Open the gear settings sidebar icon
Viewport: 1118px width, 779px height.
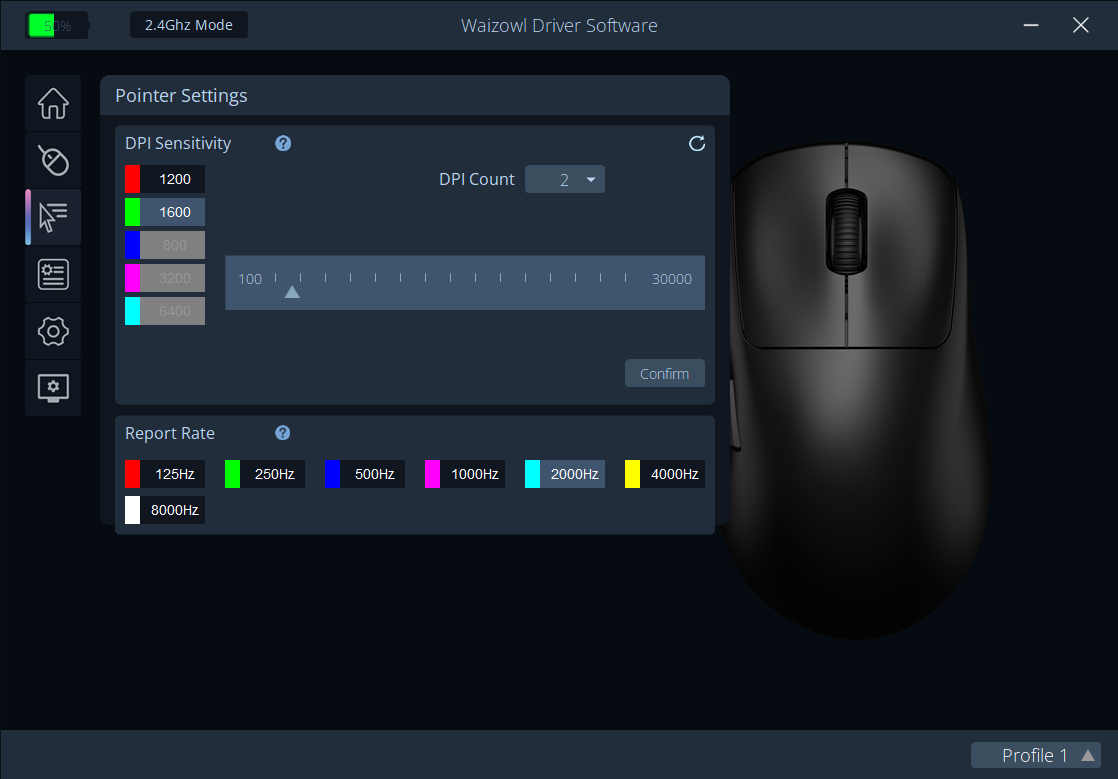coord(53,331)
